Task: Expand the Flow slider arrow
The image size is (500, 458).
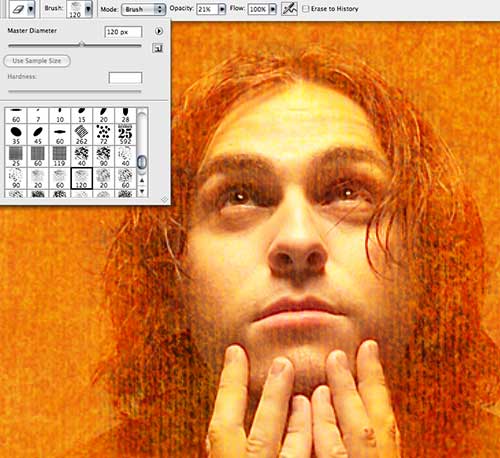Action: 273,9
